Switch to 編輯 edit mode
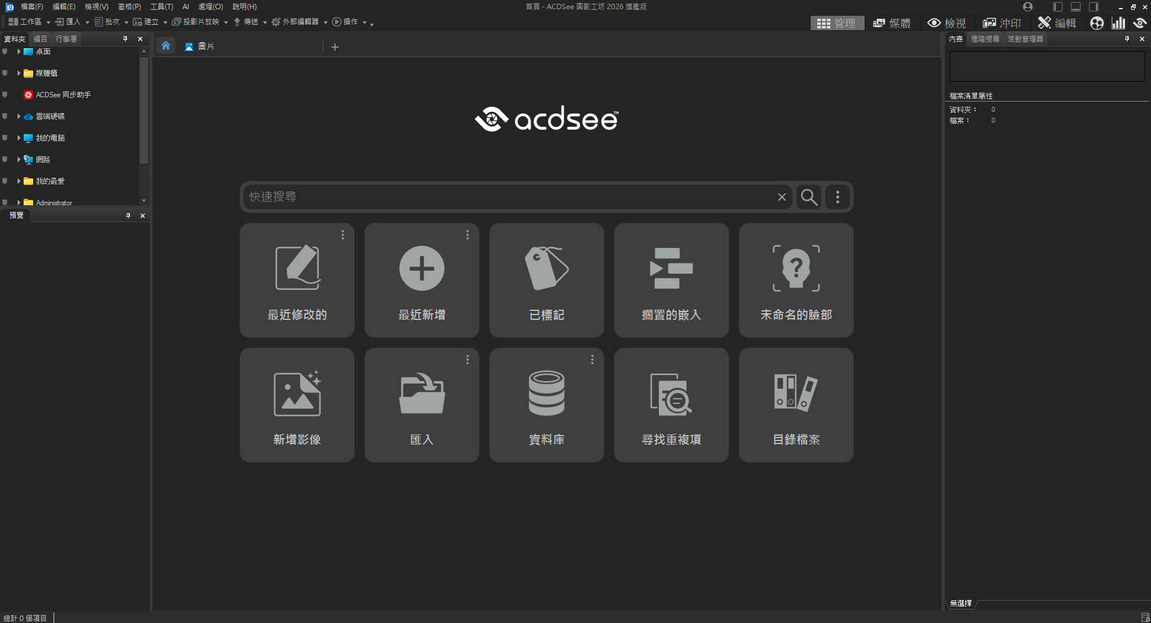 tap(1056, 23)
